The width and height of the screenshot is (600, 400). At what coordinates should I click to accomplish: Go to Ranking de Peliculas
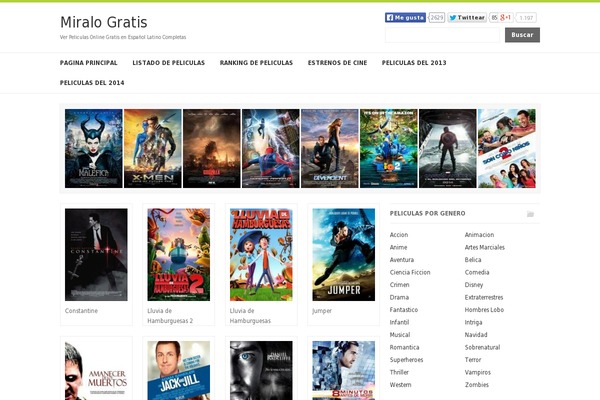pyautogui.click(x=256, y=63)
